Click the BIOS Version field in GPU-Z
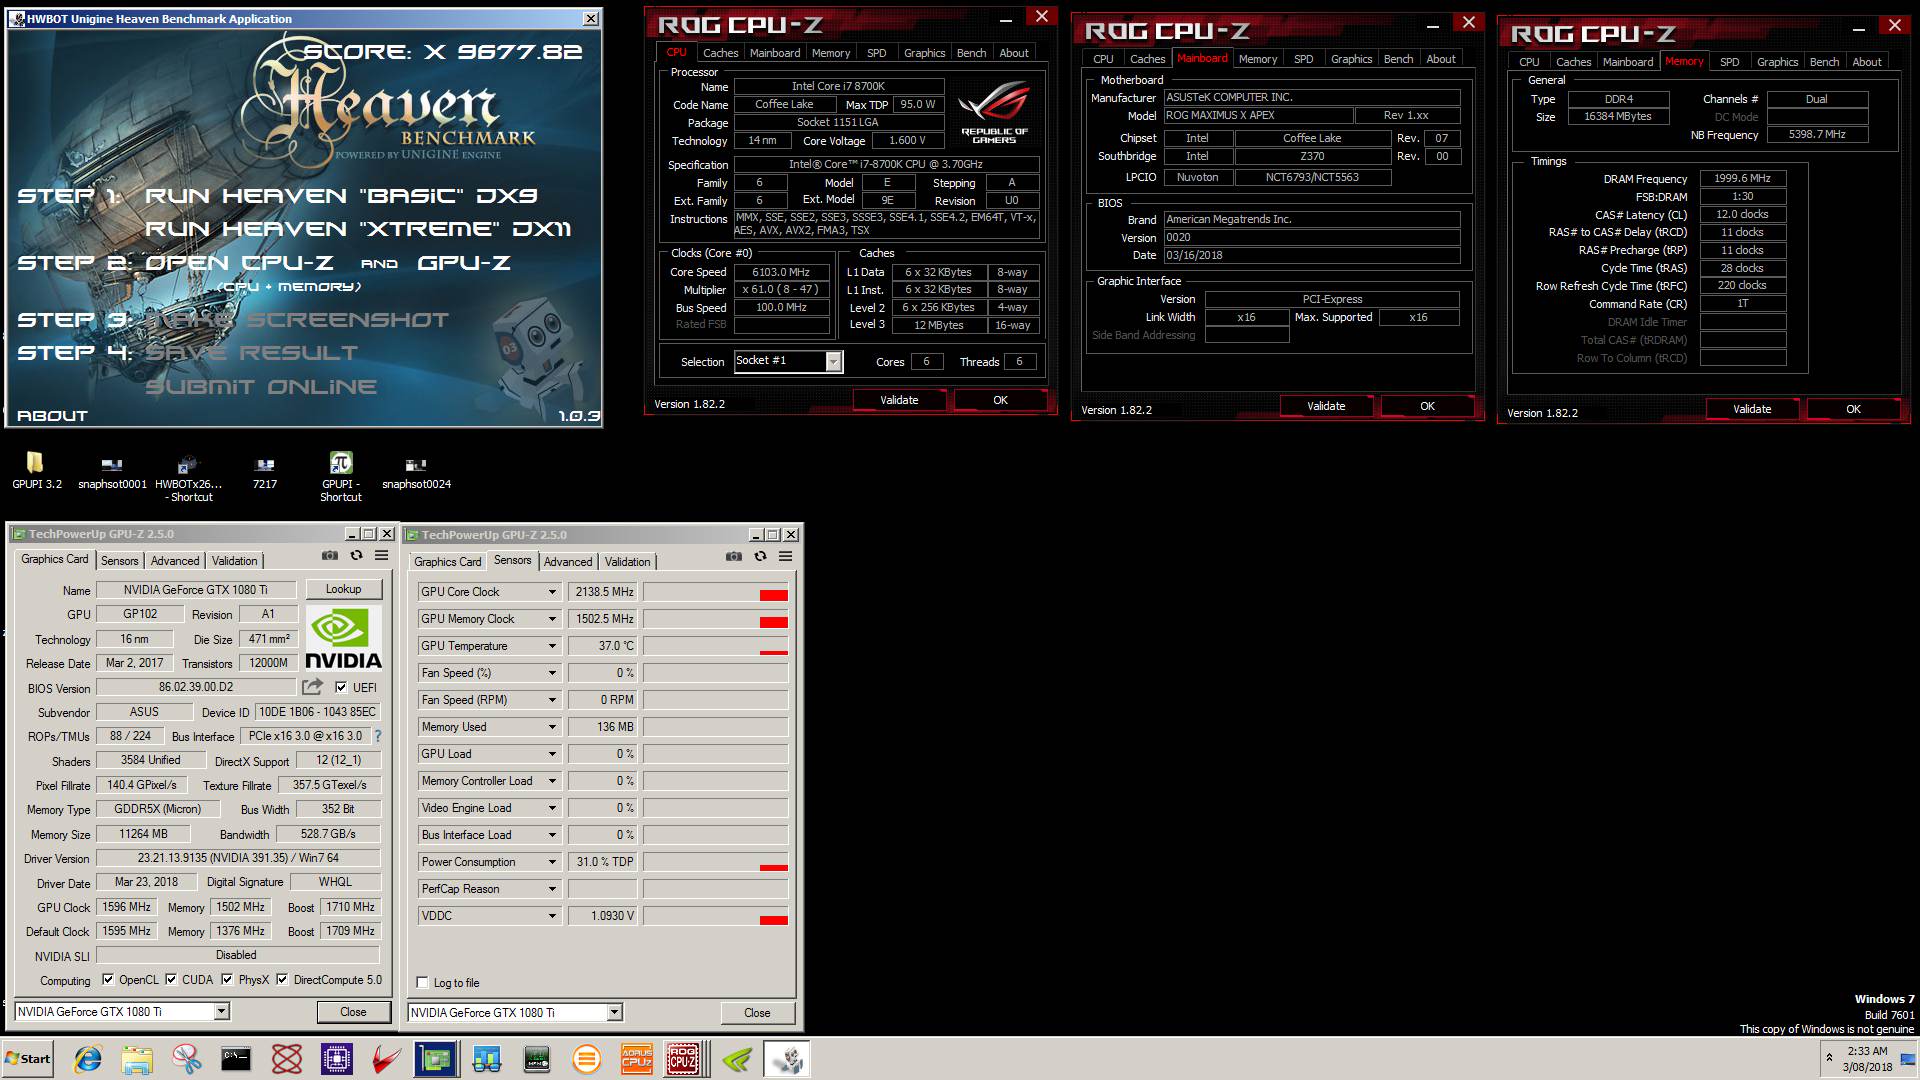This screenshot has height=1080, width=1920. pos(196,687)
